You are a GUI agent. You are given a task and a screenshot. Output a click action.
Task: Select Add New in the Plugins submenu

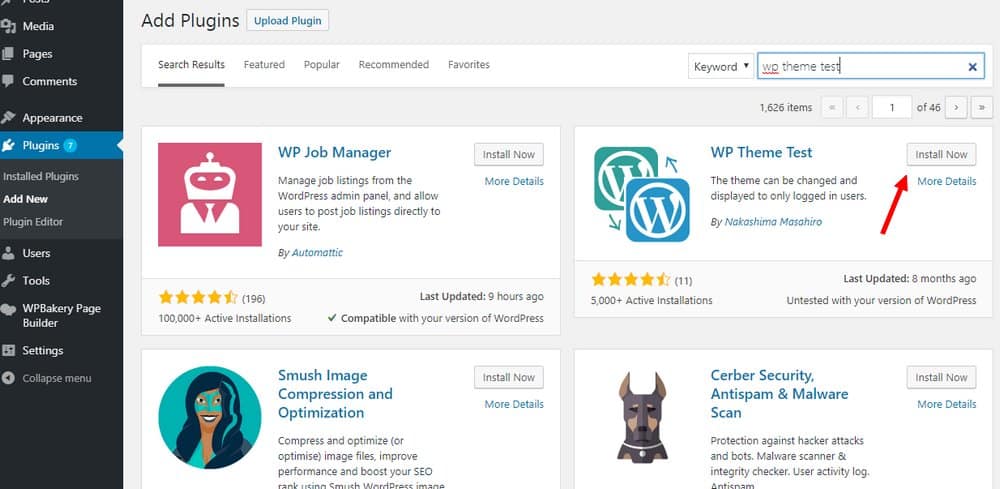click(26, 199)
